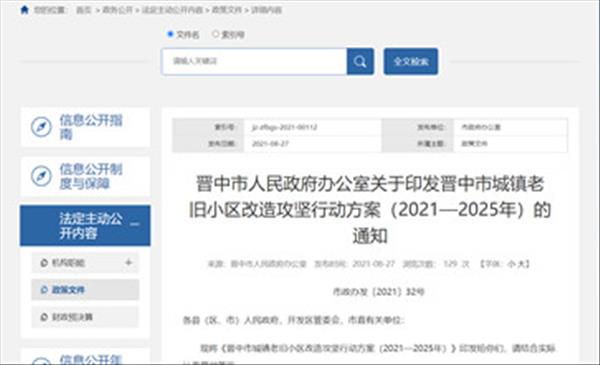This screenshot has width=600, height=365.
Task: Click the 详细内容 breadcrumb text
Action: [x=266, y=10]
